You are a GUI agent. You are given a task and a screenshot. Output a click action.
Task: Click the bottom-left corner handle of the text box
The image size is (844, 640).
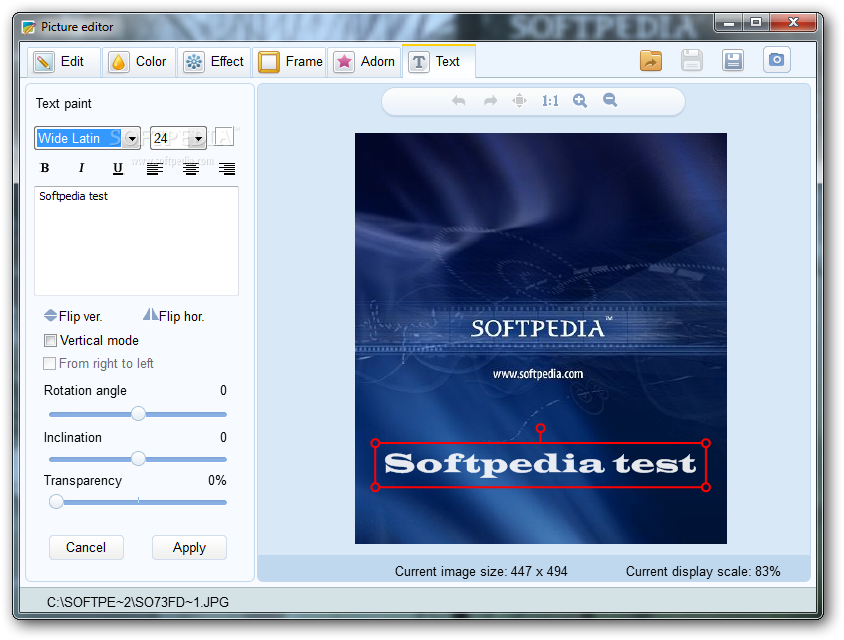pos(376,487)
